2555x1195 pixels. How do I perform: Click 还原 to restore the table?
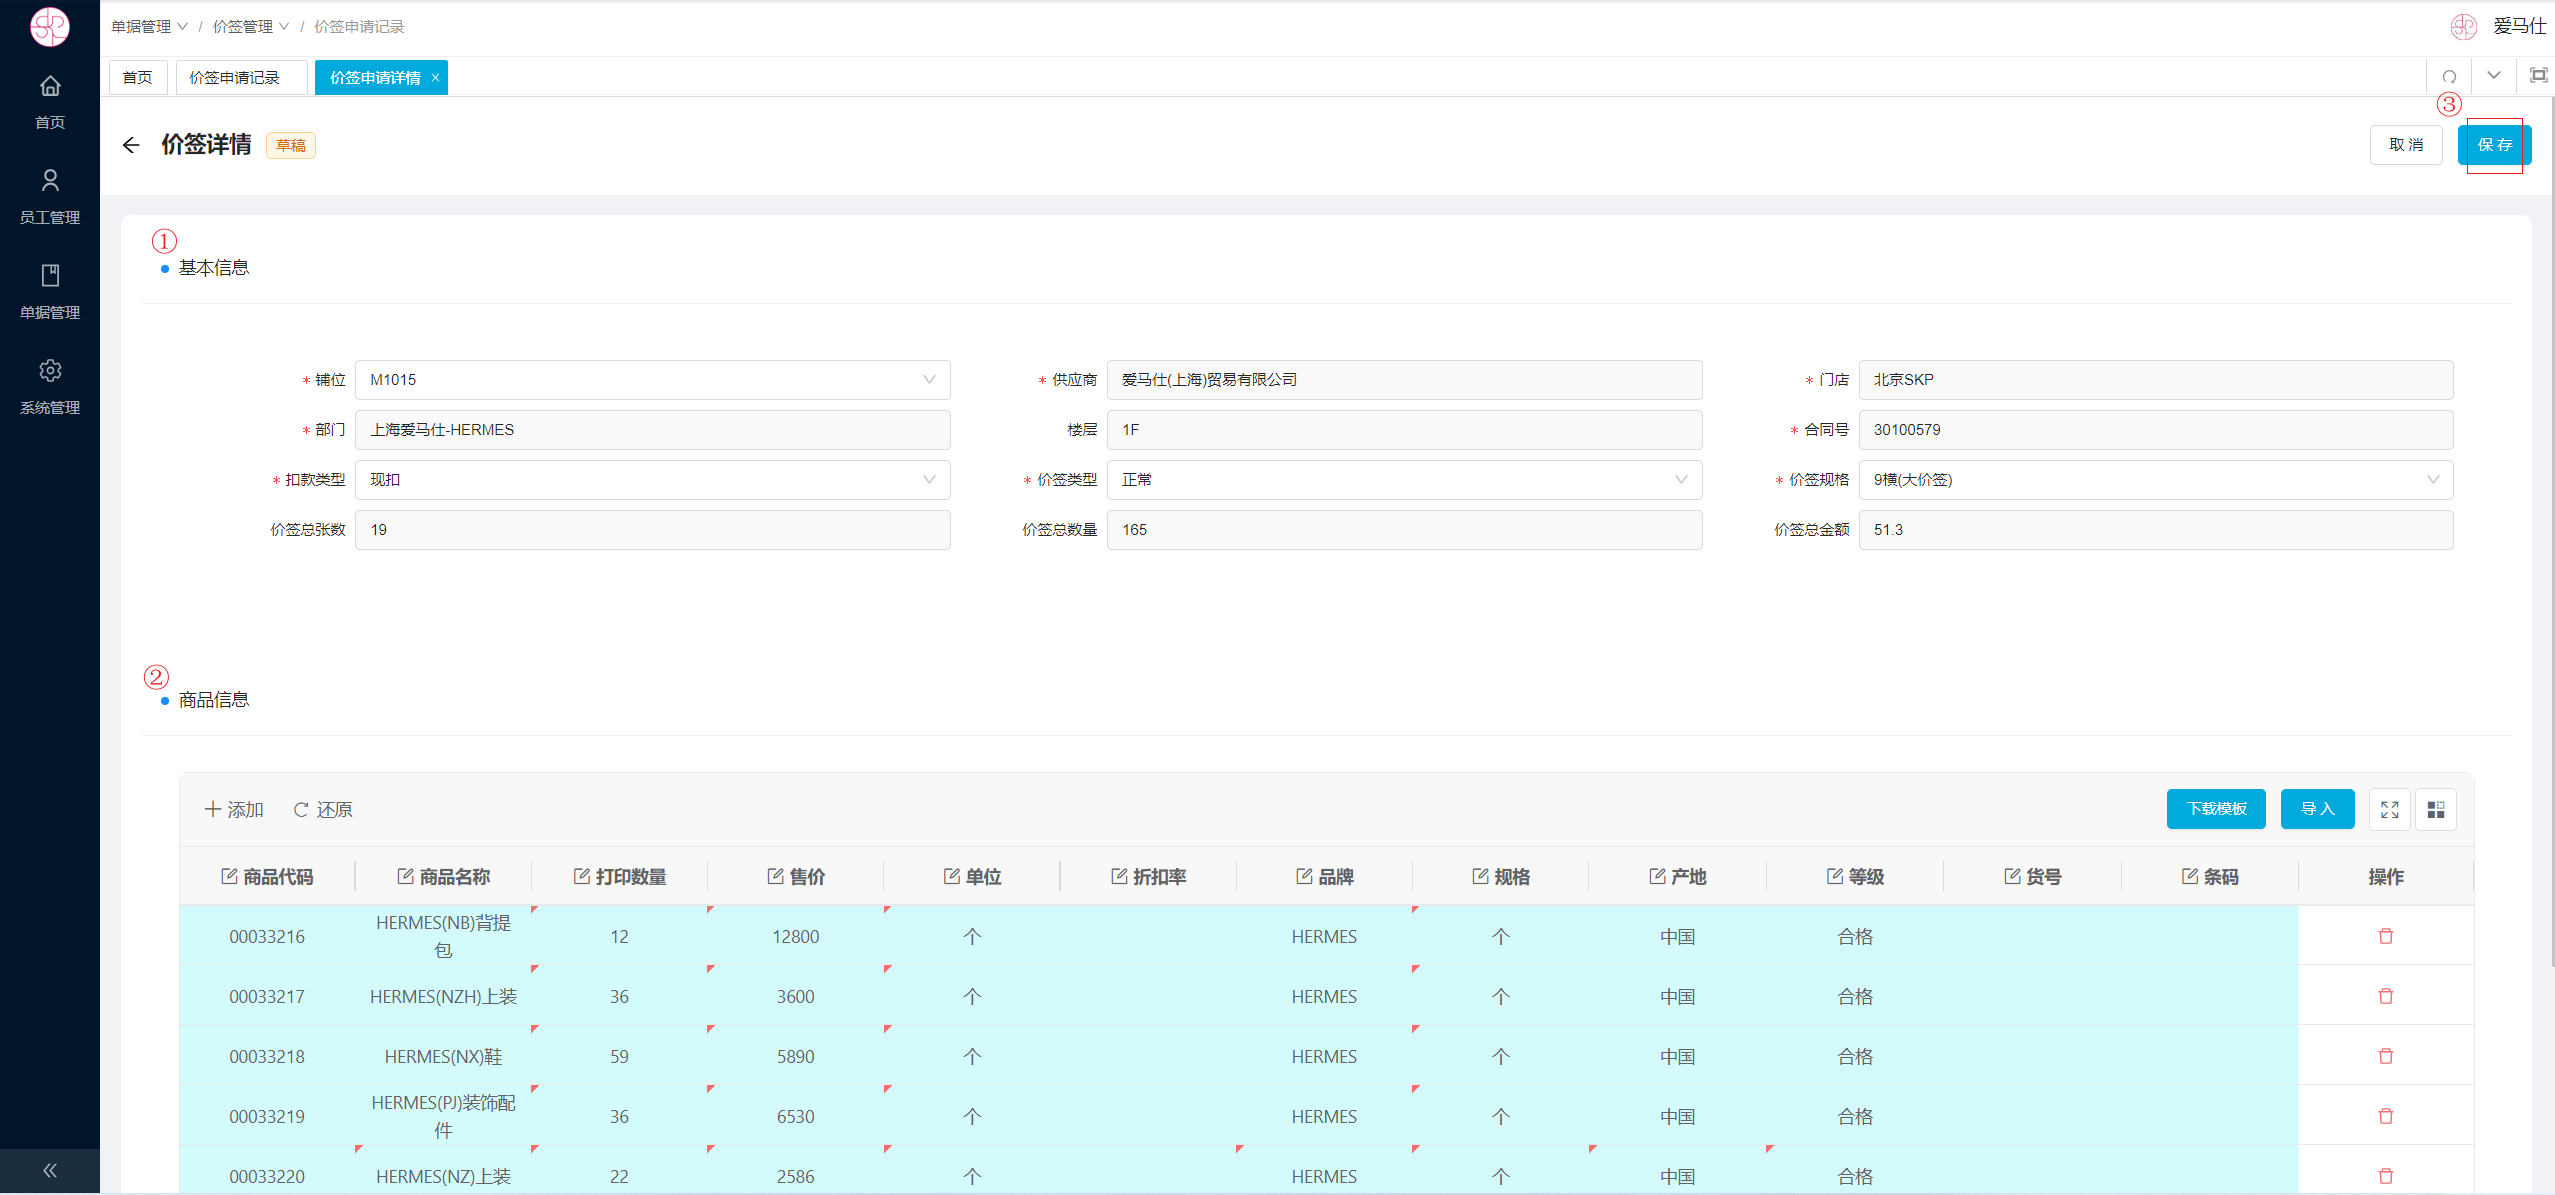323,809
